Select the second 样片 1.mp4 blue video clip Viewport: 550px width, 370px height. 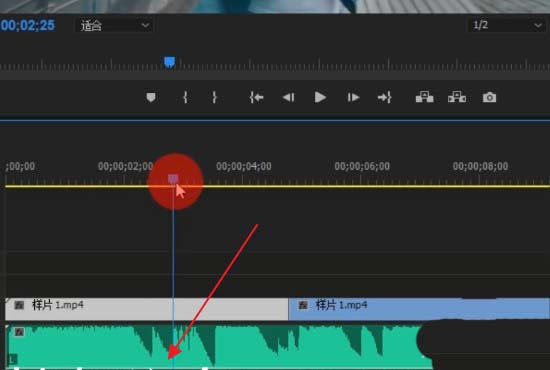pos(419,309)
